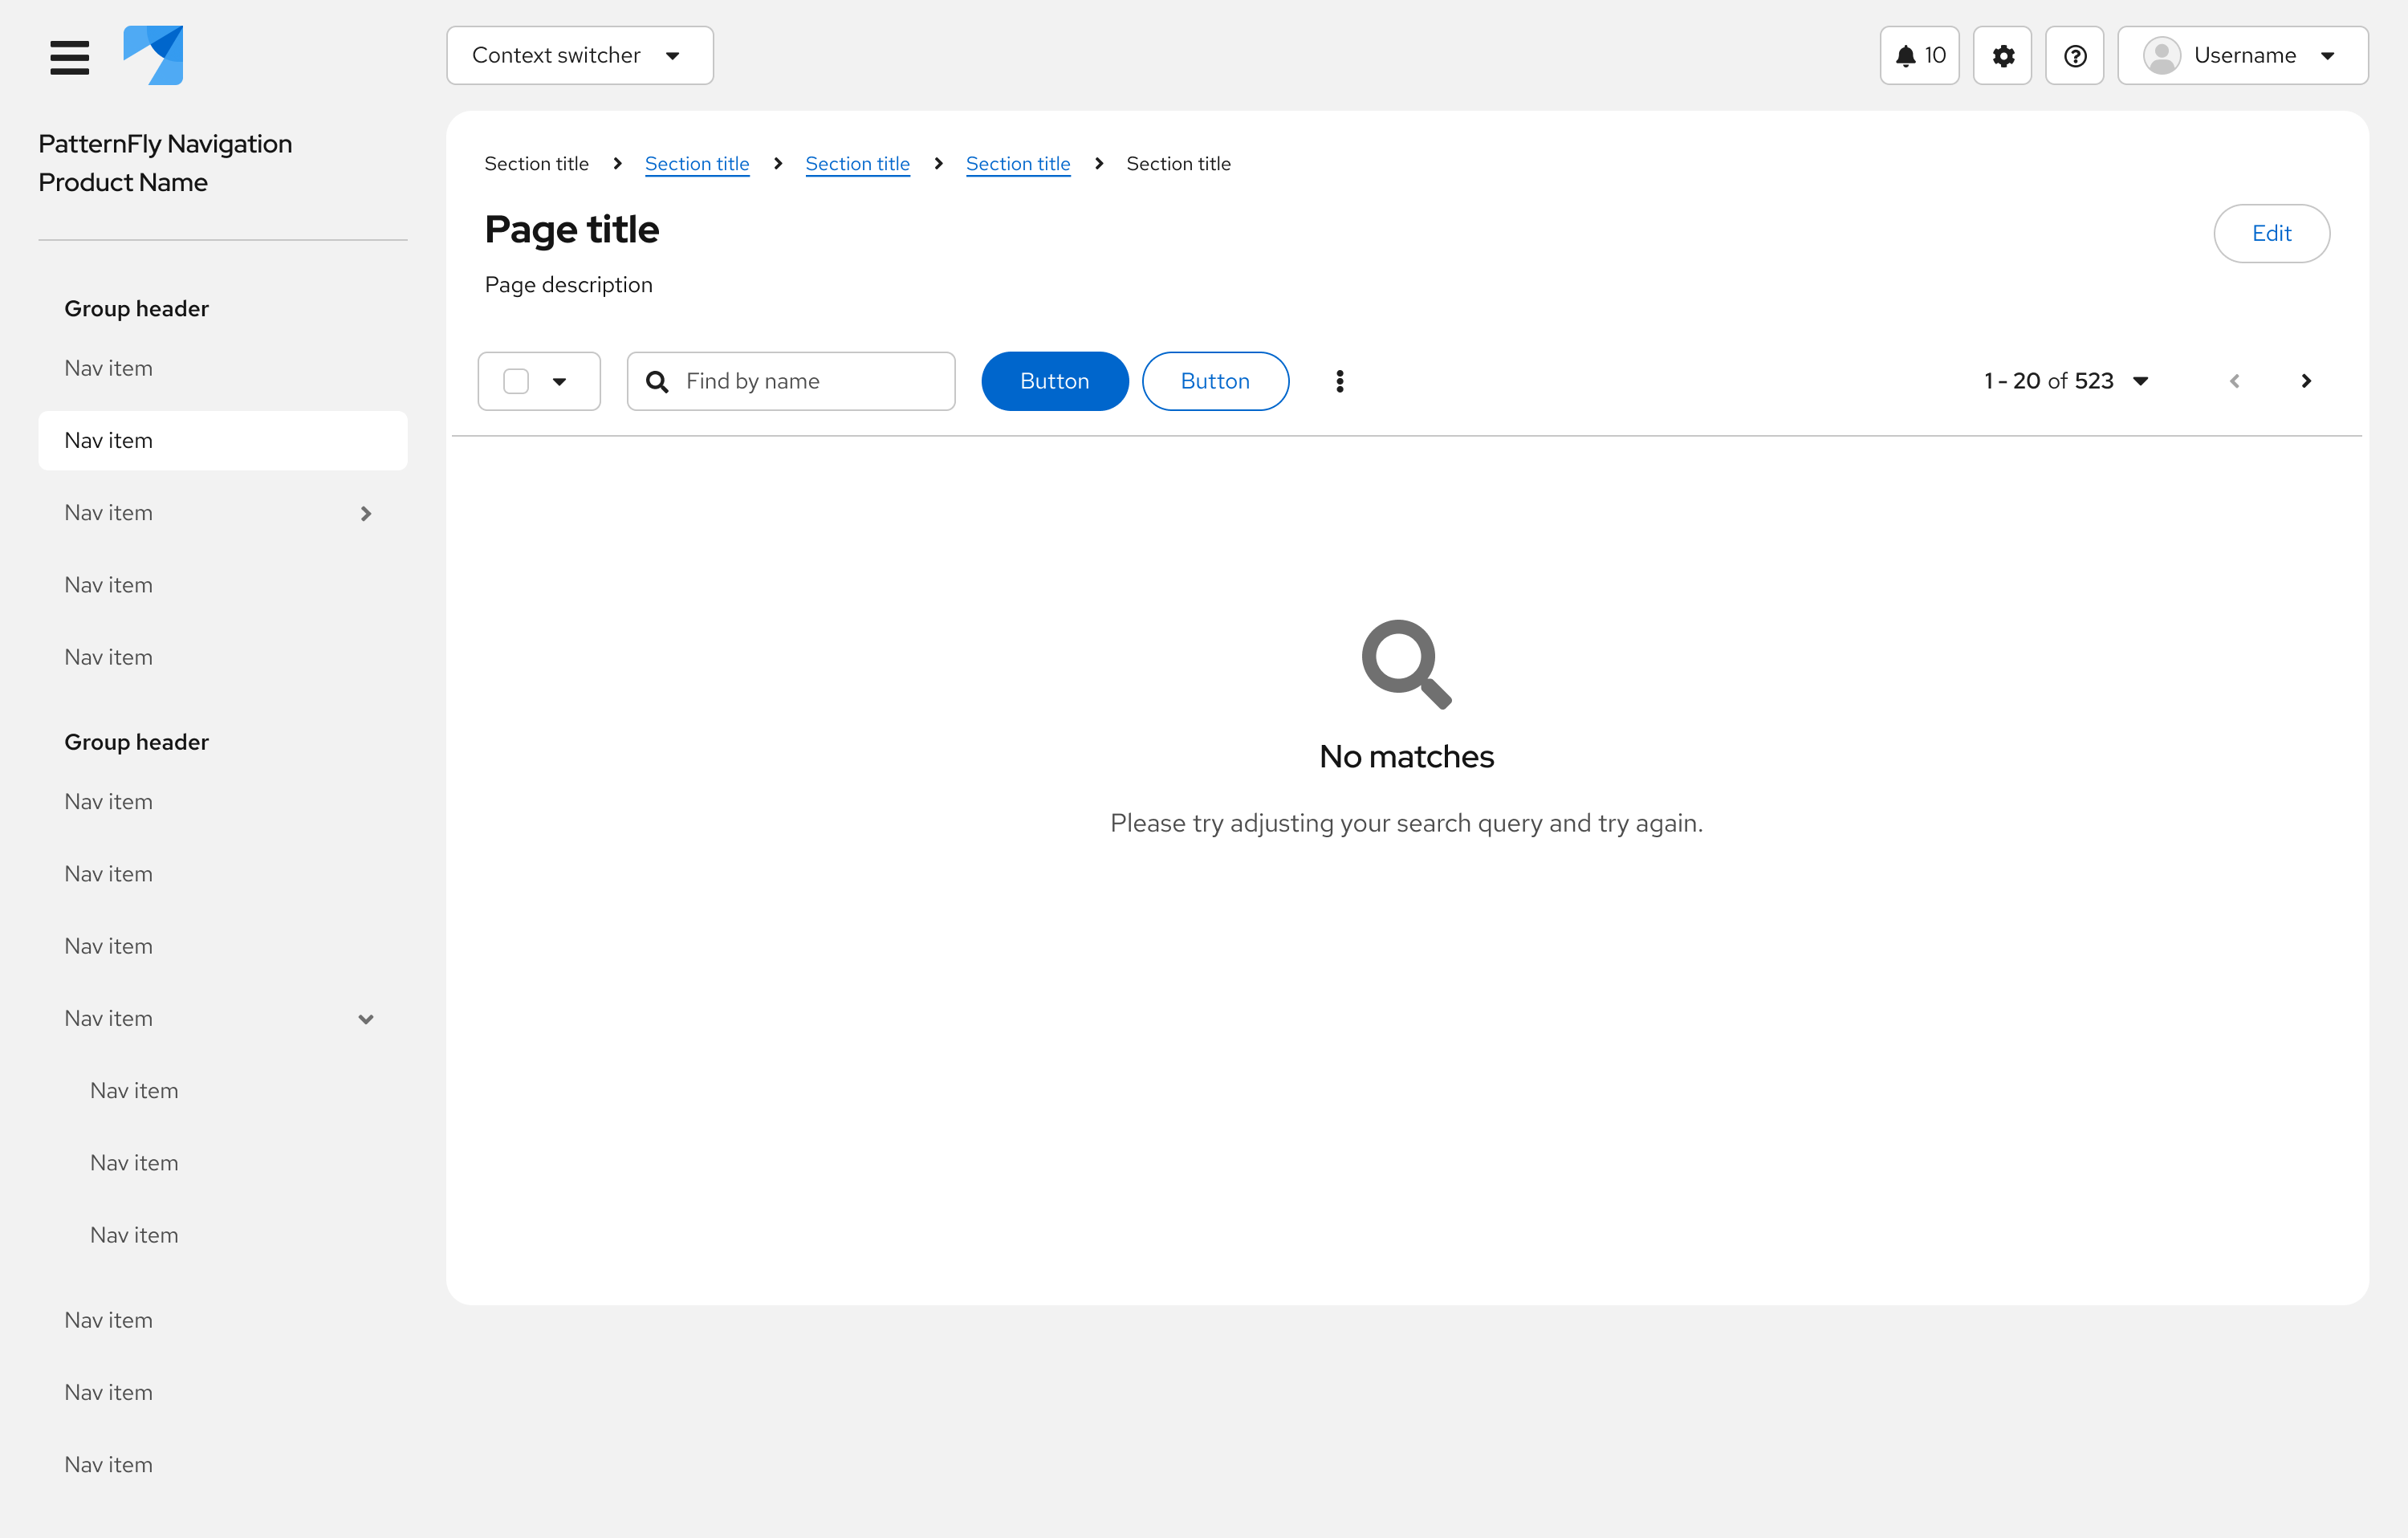The image size is (2408, 1538).
Task: Go to the next page with the right arrow
Action: point(2306,380)
